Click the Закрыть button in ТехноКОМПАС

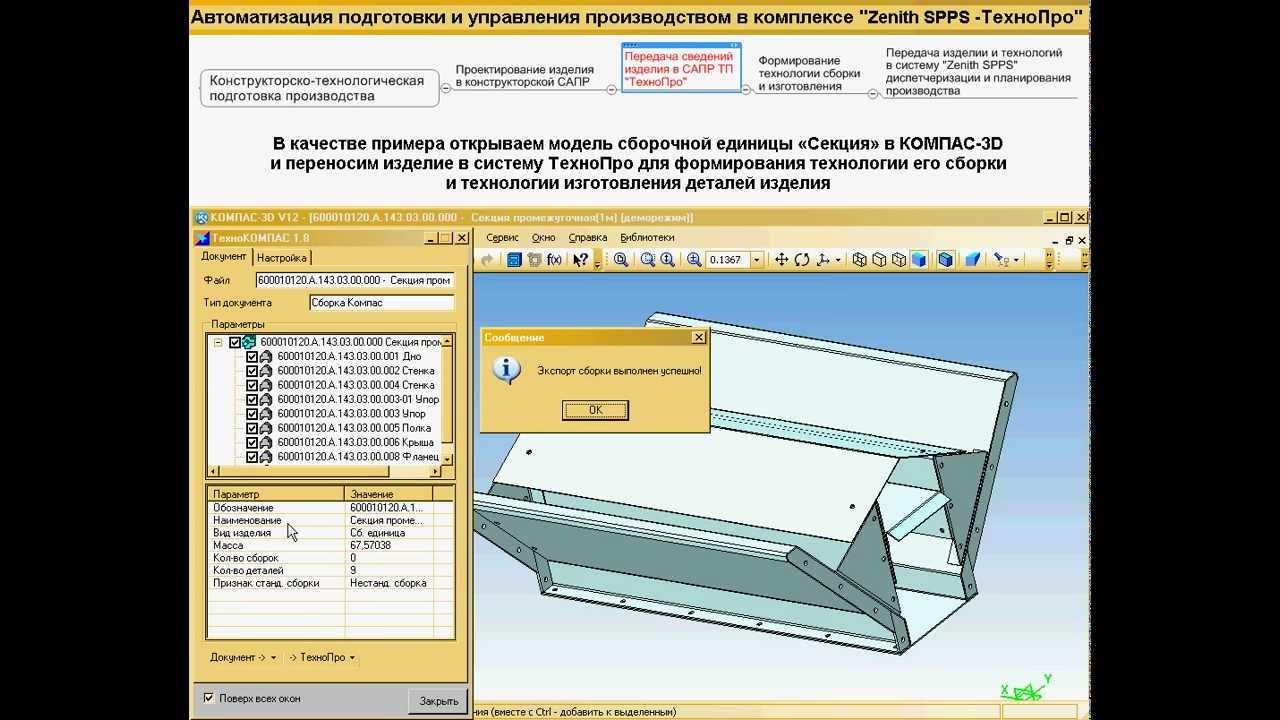439,701
